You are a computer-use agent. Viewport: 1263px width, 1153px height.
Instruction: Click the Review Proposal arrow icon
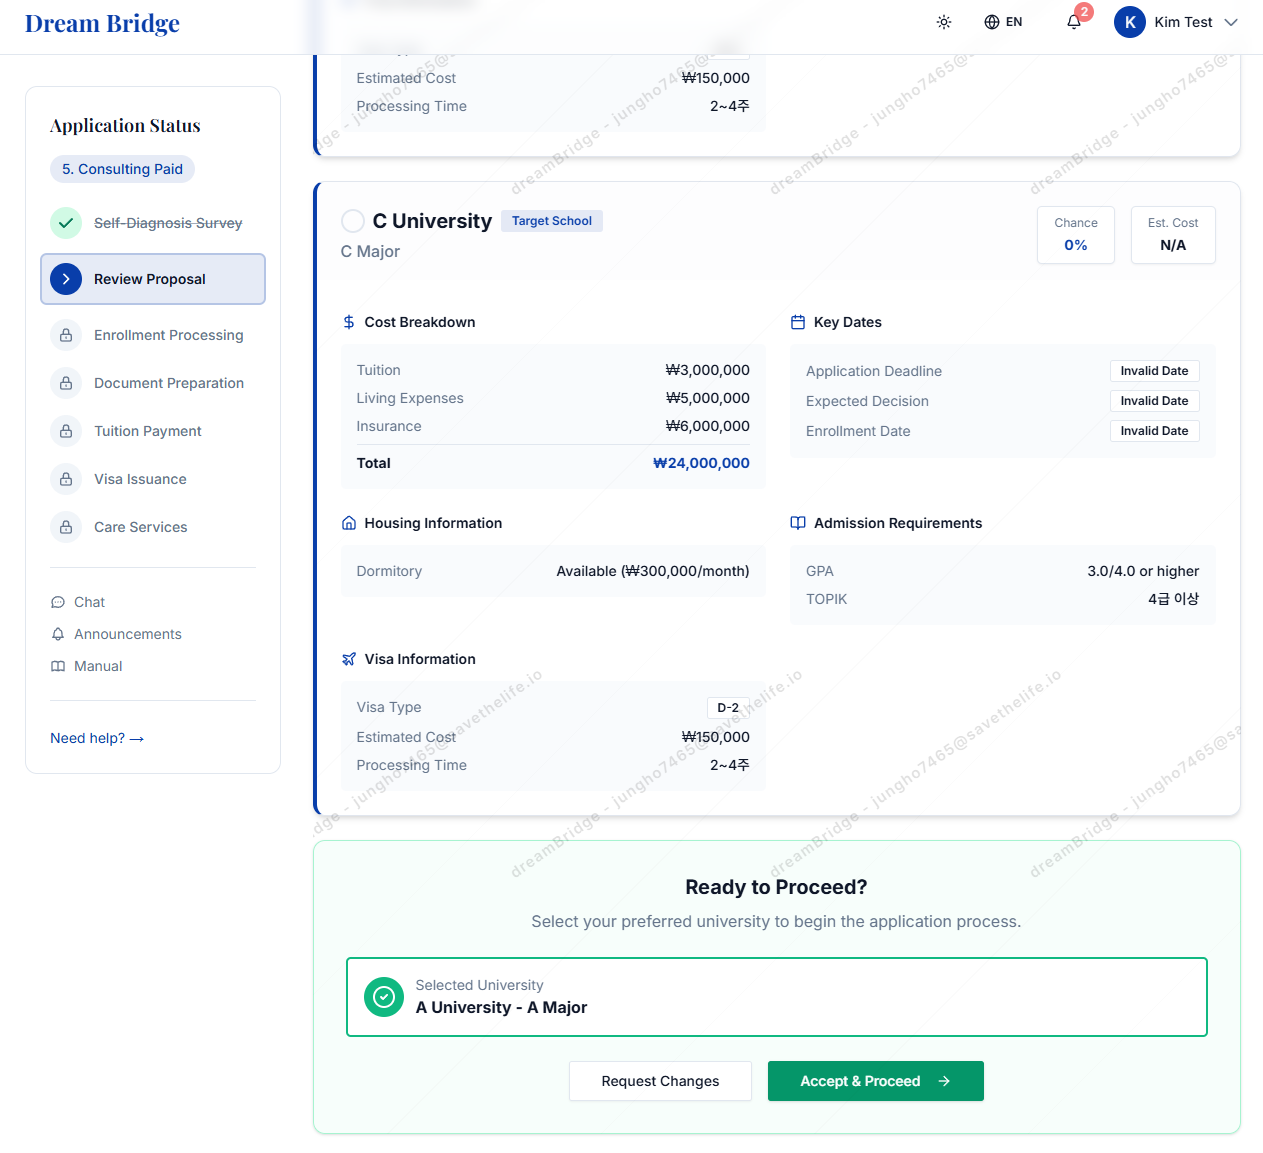click(66, 279)
